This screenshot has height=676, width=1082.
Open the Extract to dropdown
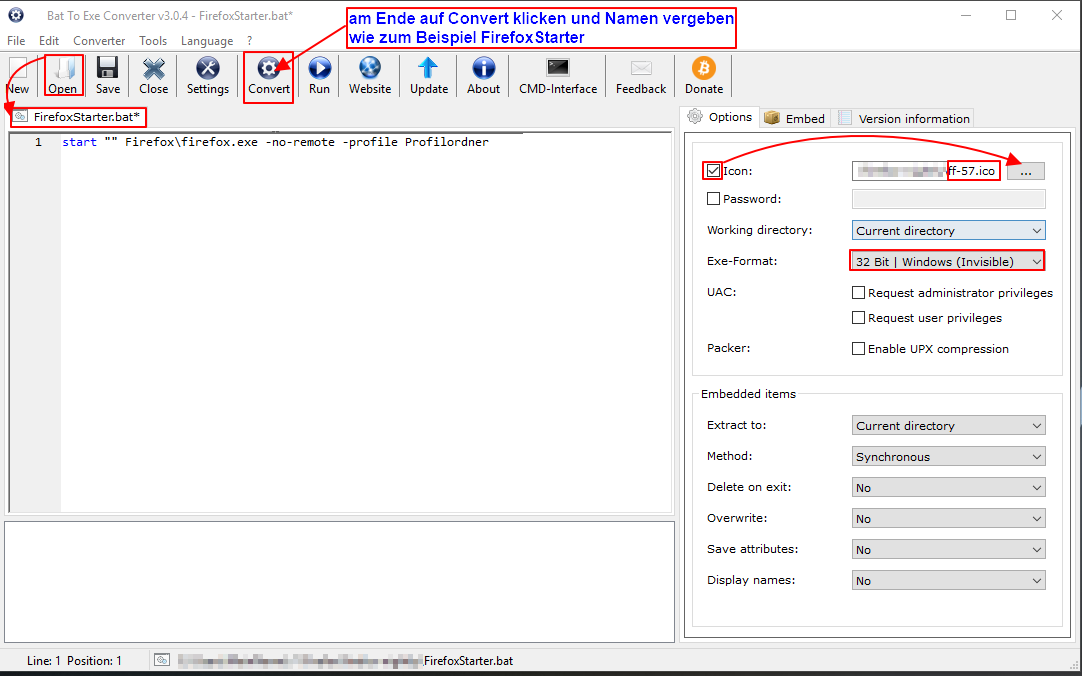pos(948,426)
